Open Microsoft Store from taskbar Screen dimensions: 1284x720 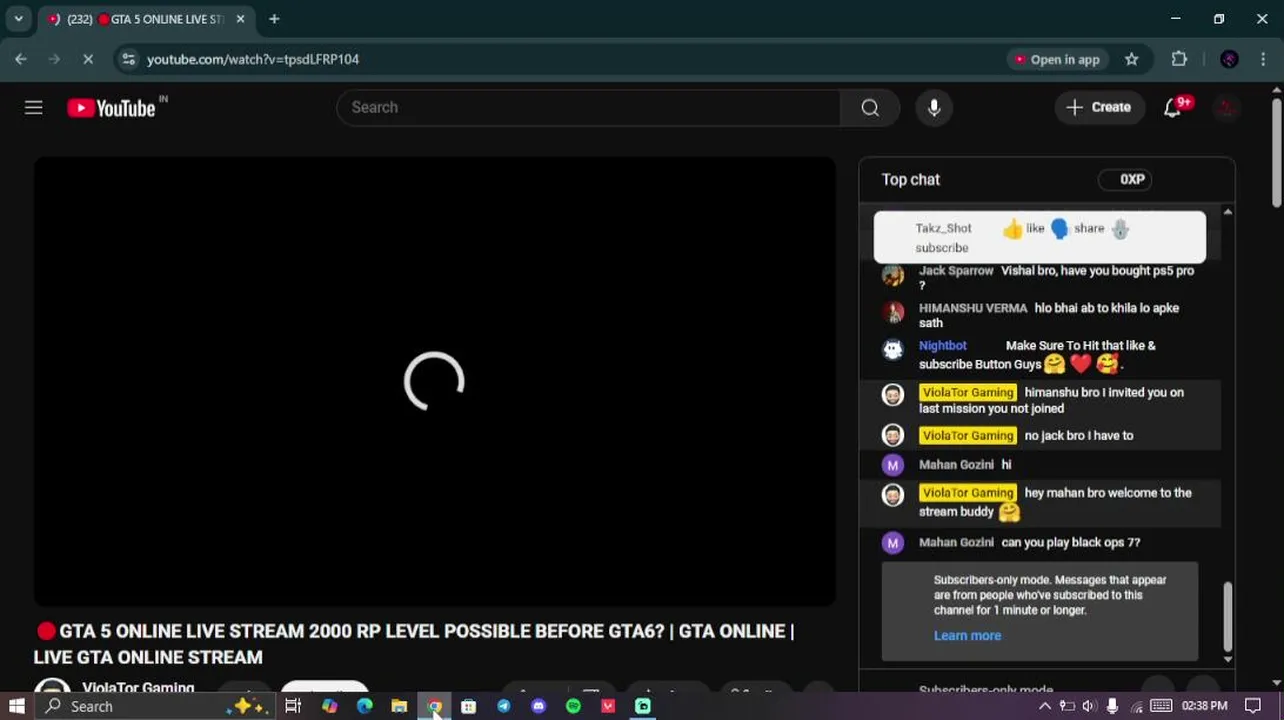pyautogui.click(x=468, y=706)
